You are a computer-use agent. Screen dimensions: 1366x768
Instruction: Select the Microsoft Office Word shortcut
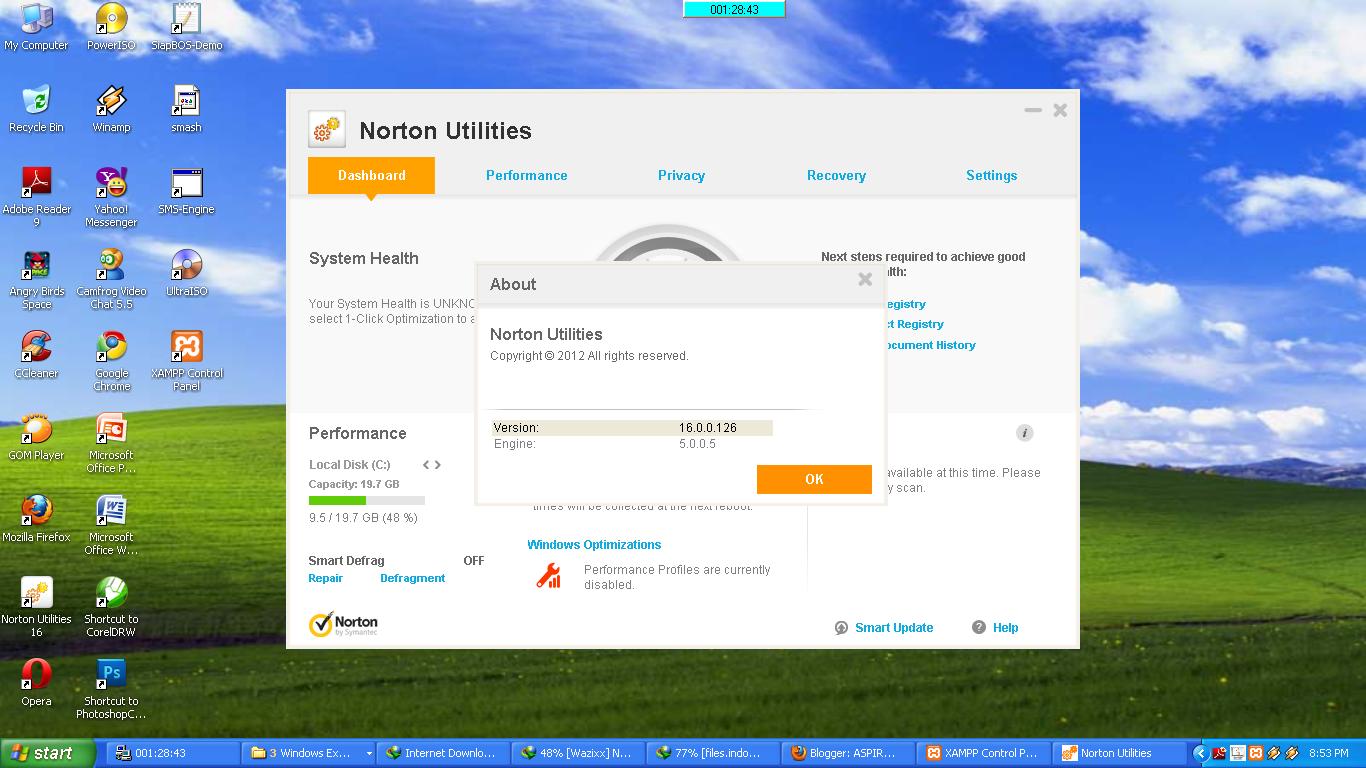point(111,525)
